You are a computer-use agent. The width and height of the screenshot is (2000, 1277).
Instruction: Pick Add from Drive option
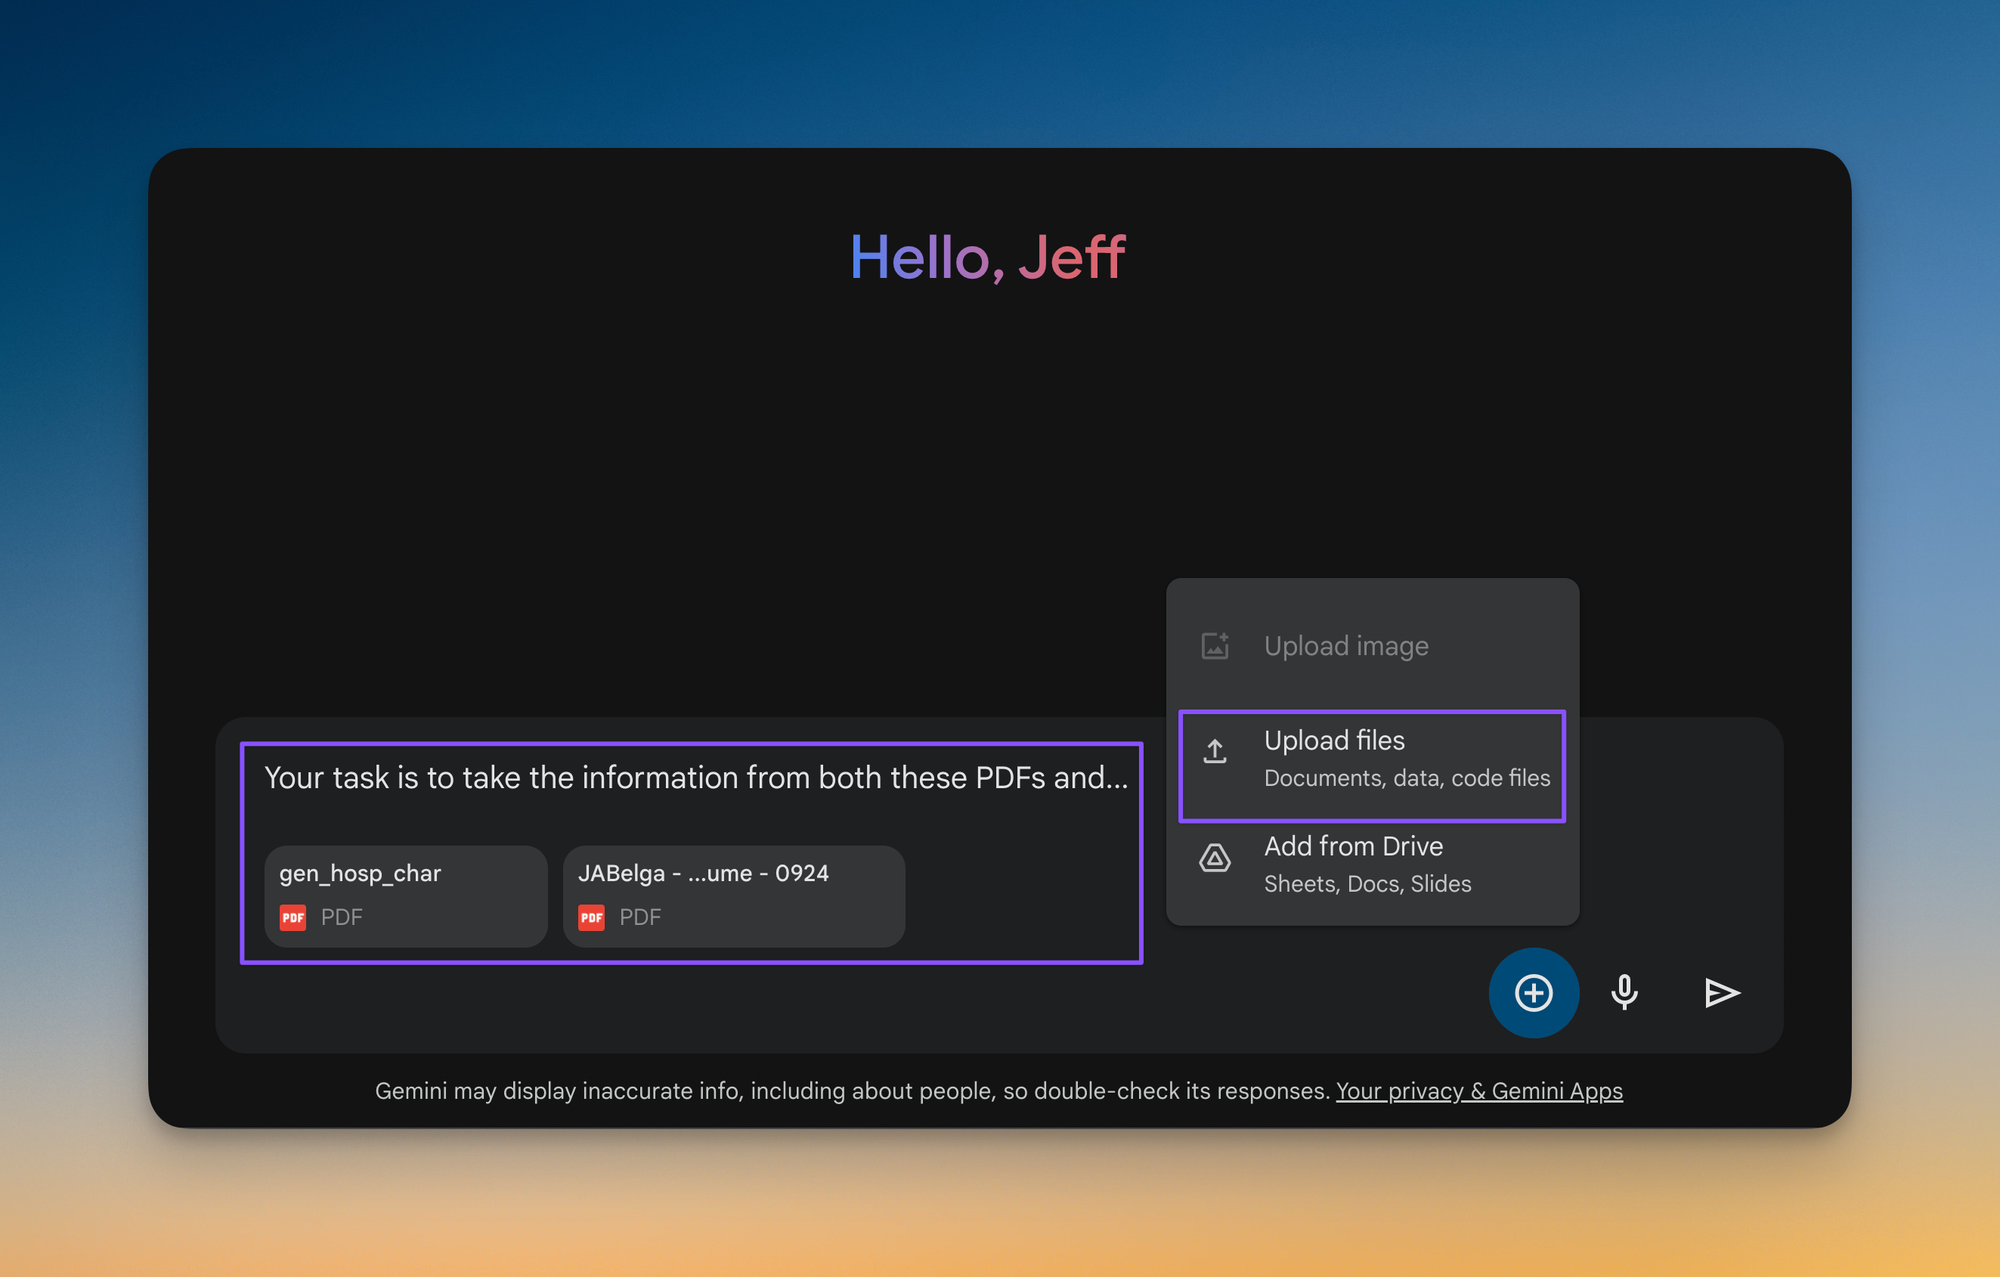pos(1372,864)
